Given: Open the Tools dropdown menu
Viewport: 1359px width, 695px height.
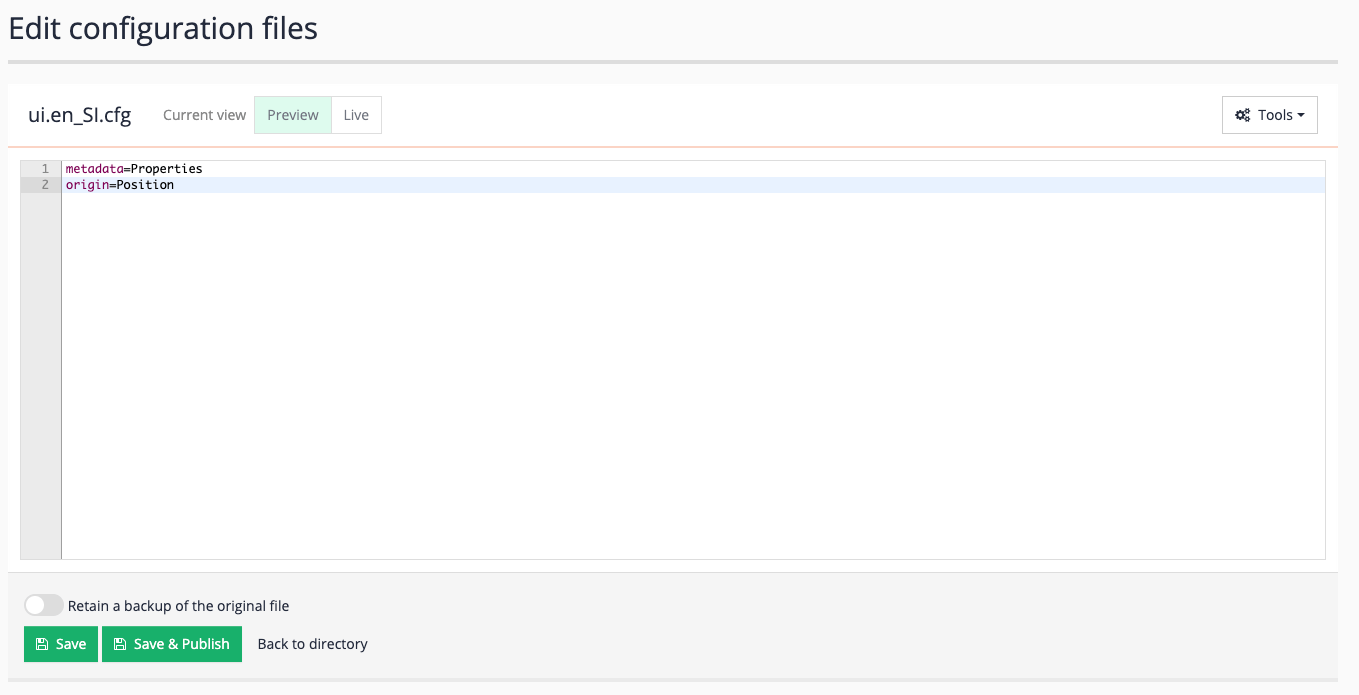Looking at the screenshot, I should pyautogui.click(x=1269, y=114).
